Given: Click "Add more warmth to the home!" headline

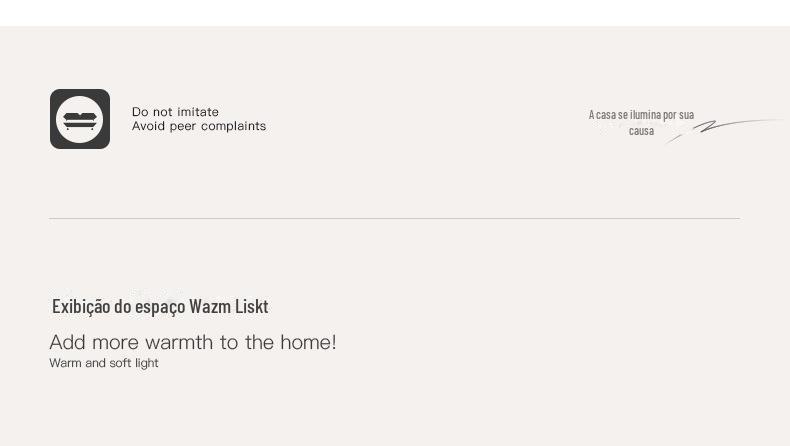Looking at the screenshot, I should point(193,343).
